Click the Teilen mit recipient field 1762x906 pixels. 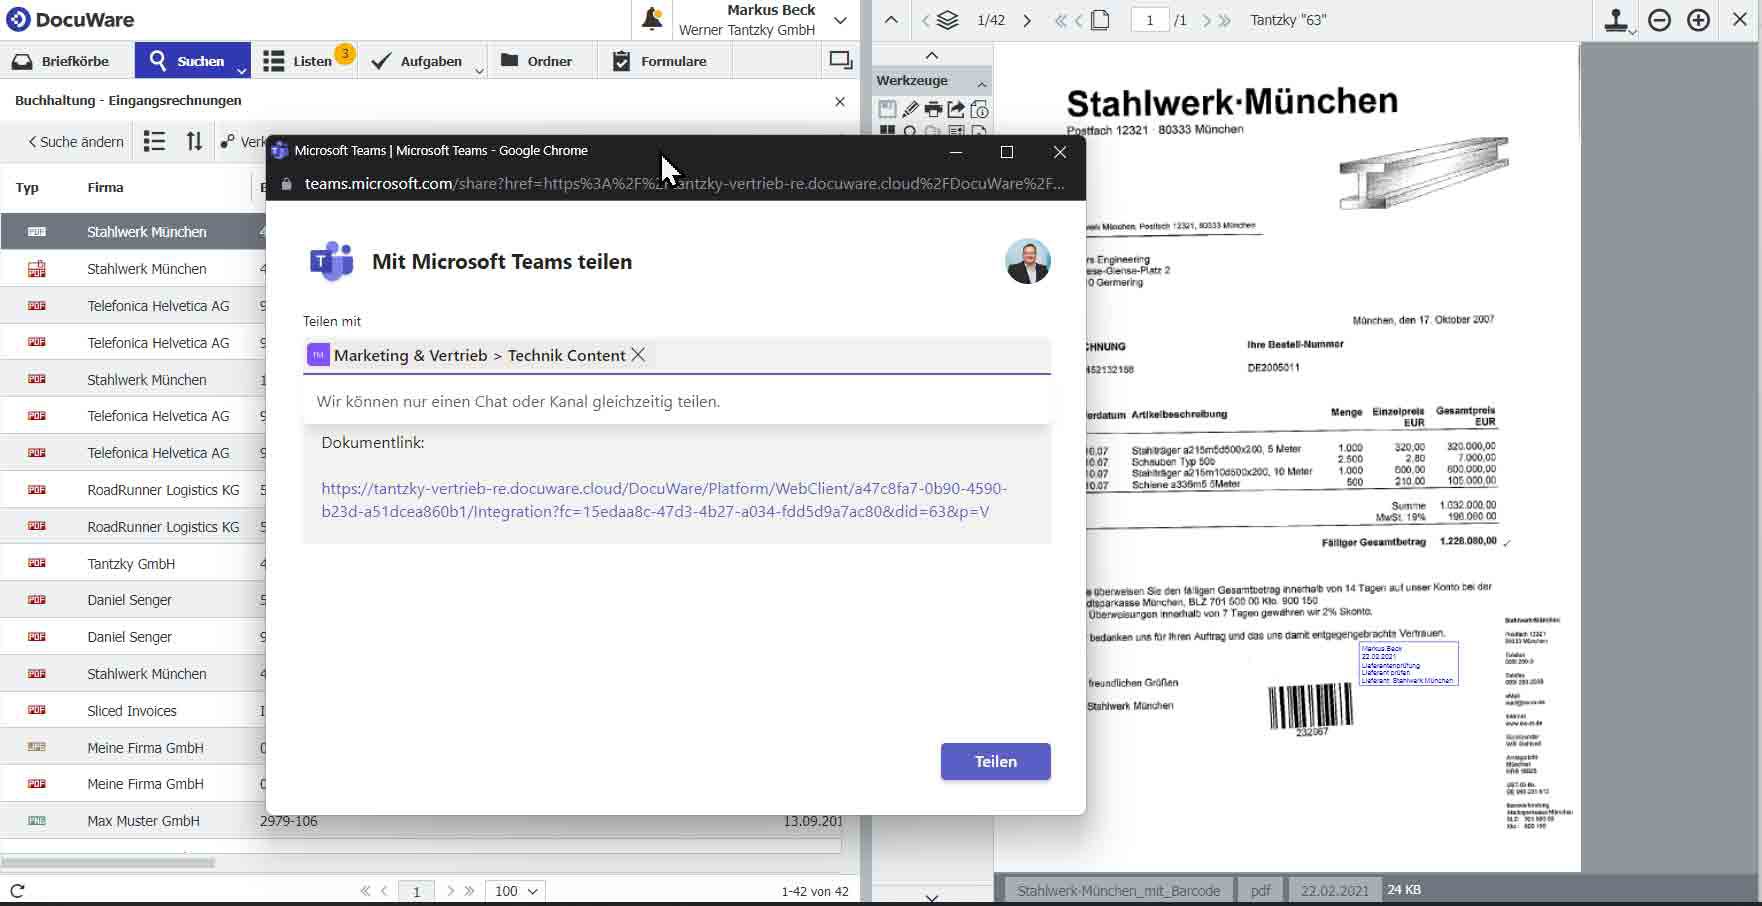(x=677, y=355)
